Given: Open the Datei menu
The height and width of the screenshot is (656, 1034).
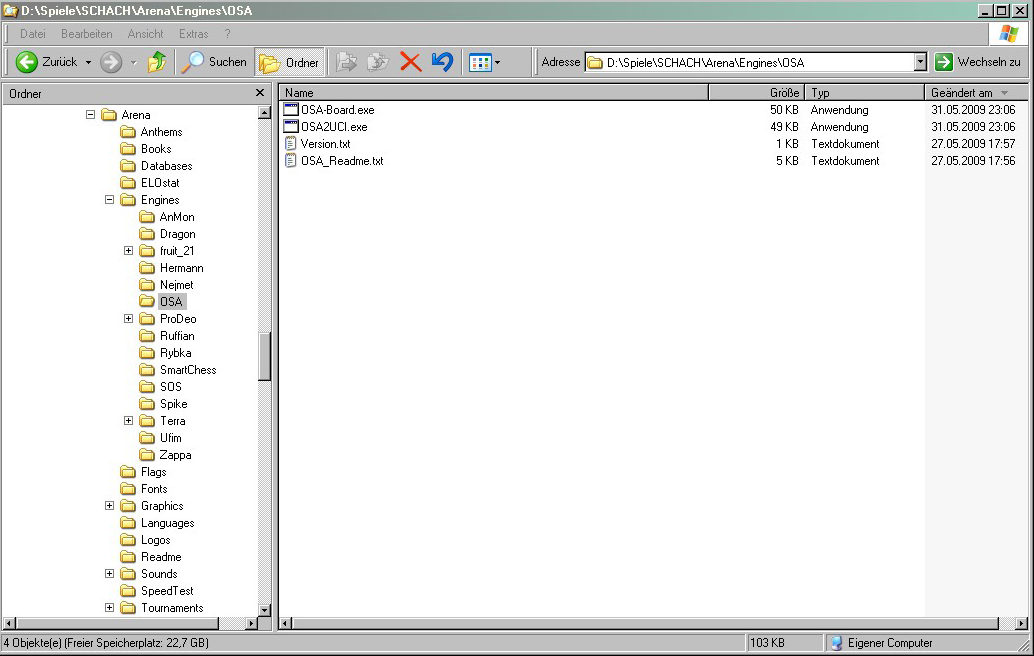Looking at the screenshot, I should pos(33,34).
